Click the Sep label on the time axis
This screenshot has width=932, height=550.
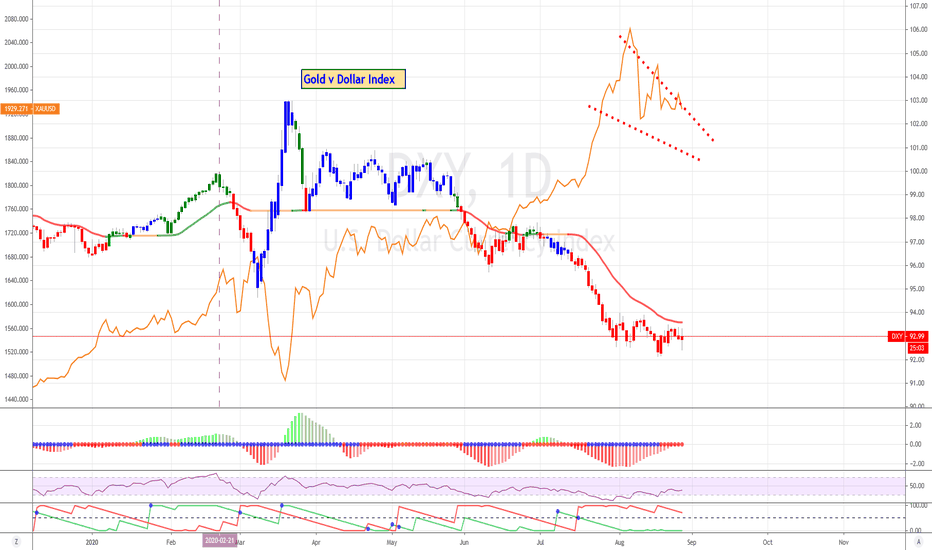tap(691, 542)
